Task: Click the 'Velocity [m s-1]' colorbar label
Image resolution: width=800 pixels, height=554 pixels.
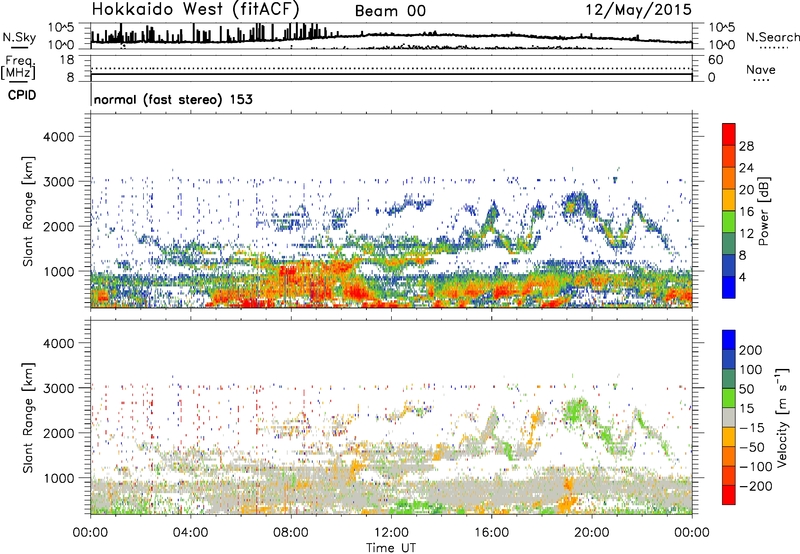Action: click(782, 417)
